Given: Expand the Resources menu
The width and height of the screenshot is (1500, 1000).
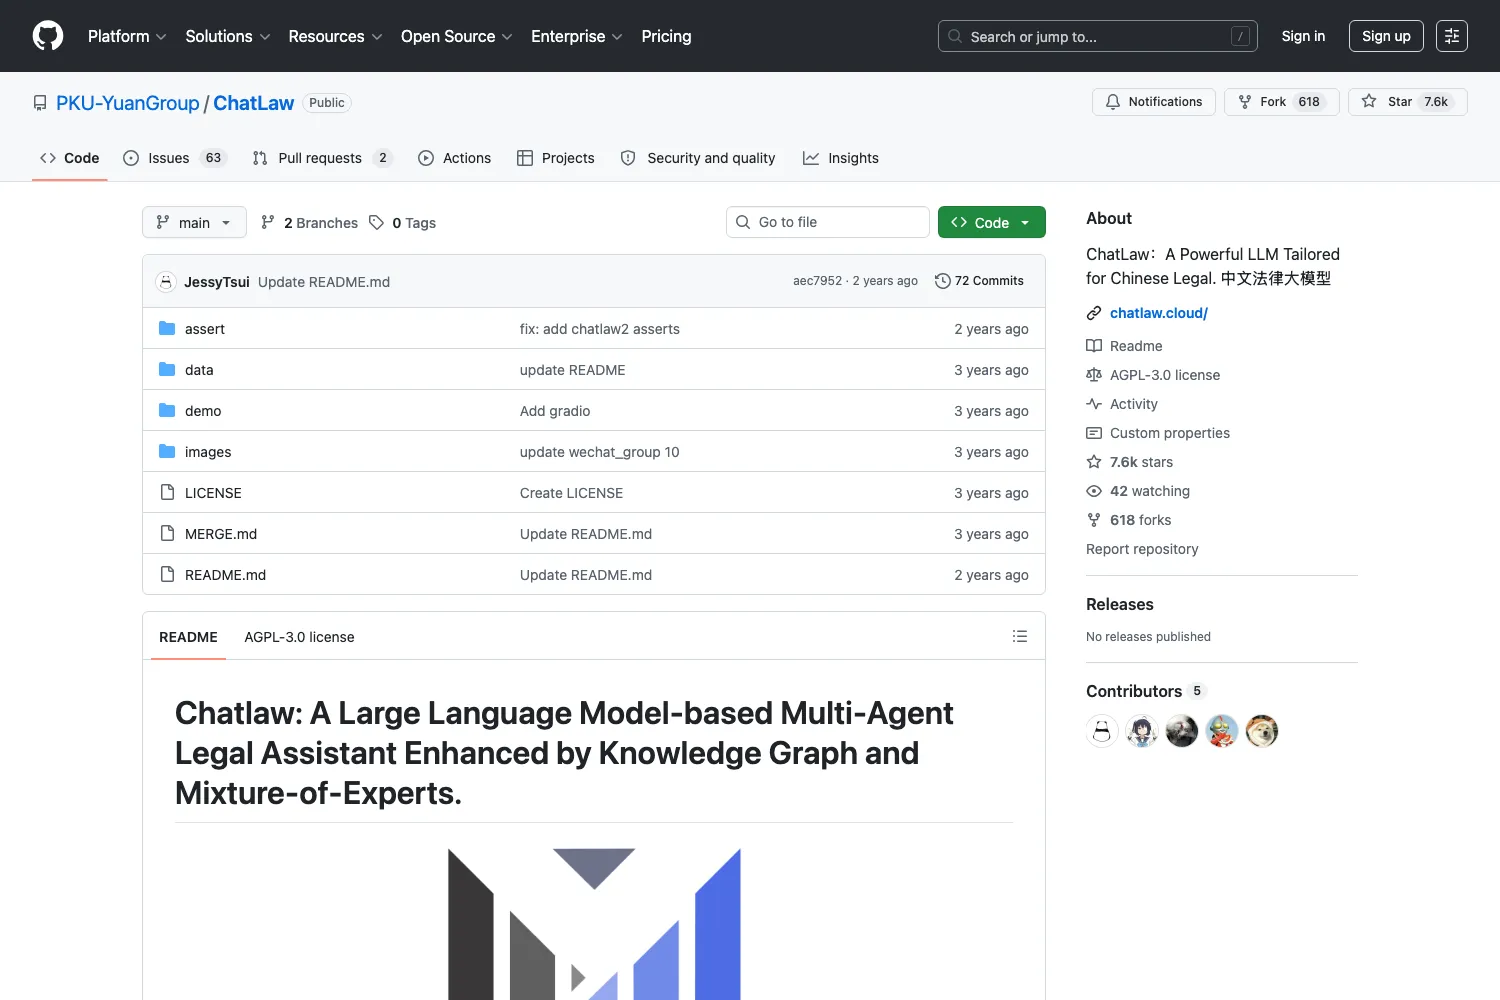Looking at the screenshot, I should click(335, 36).
